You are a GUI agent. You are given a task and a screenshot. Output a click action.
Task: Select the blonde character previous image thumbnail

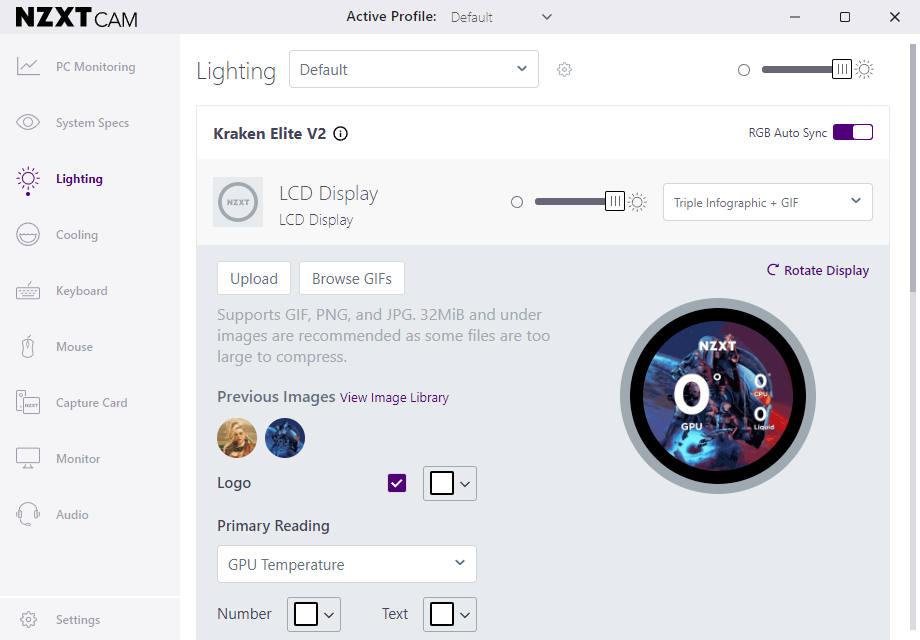pos(237,438)
